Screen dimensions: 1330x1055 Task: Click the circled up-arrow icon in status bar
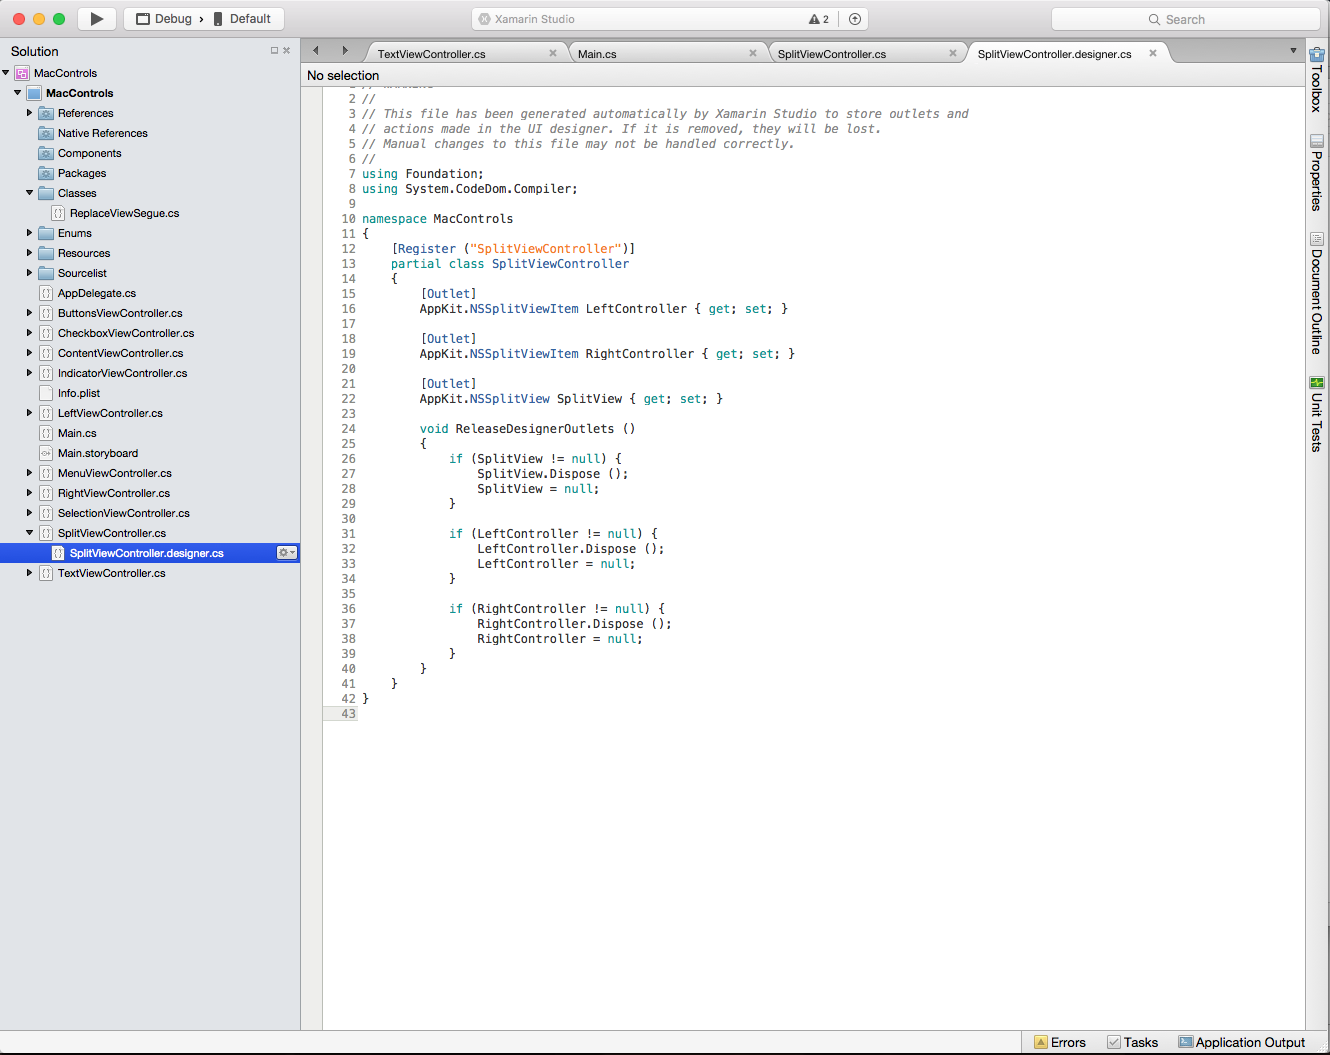[x=854, y=18]
